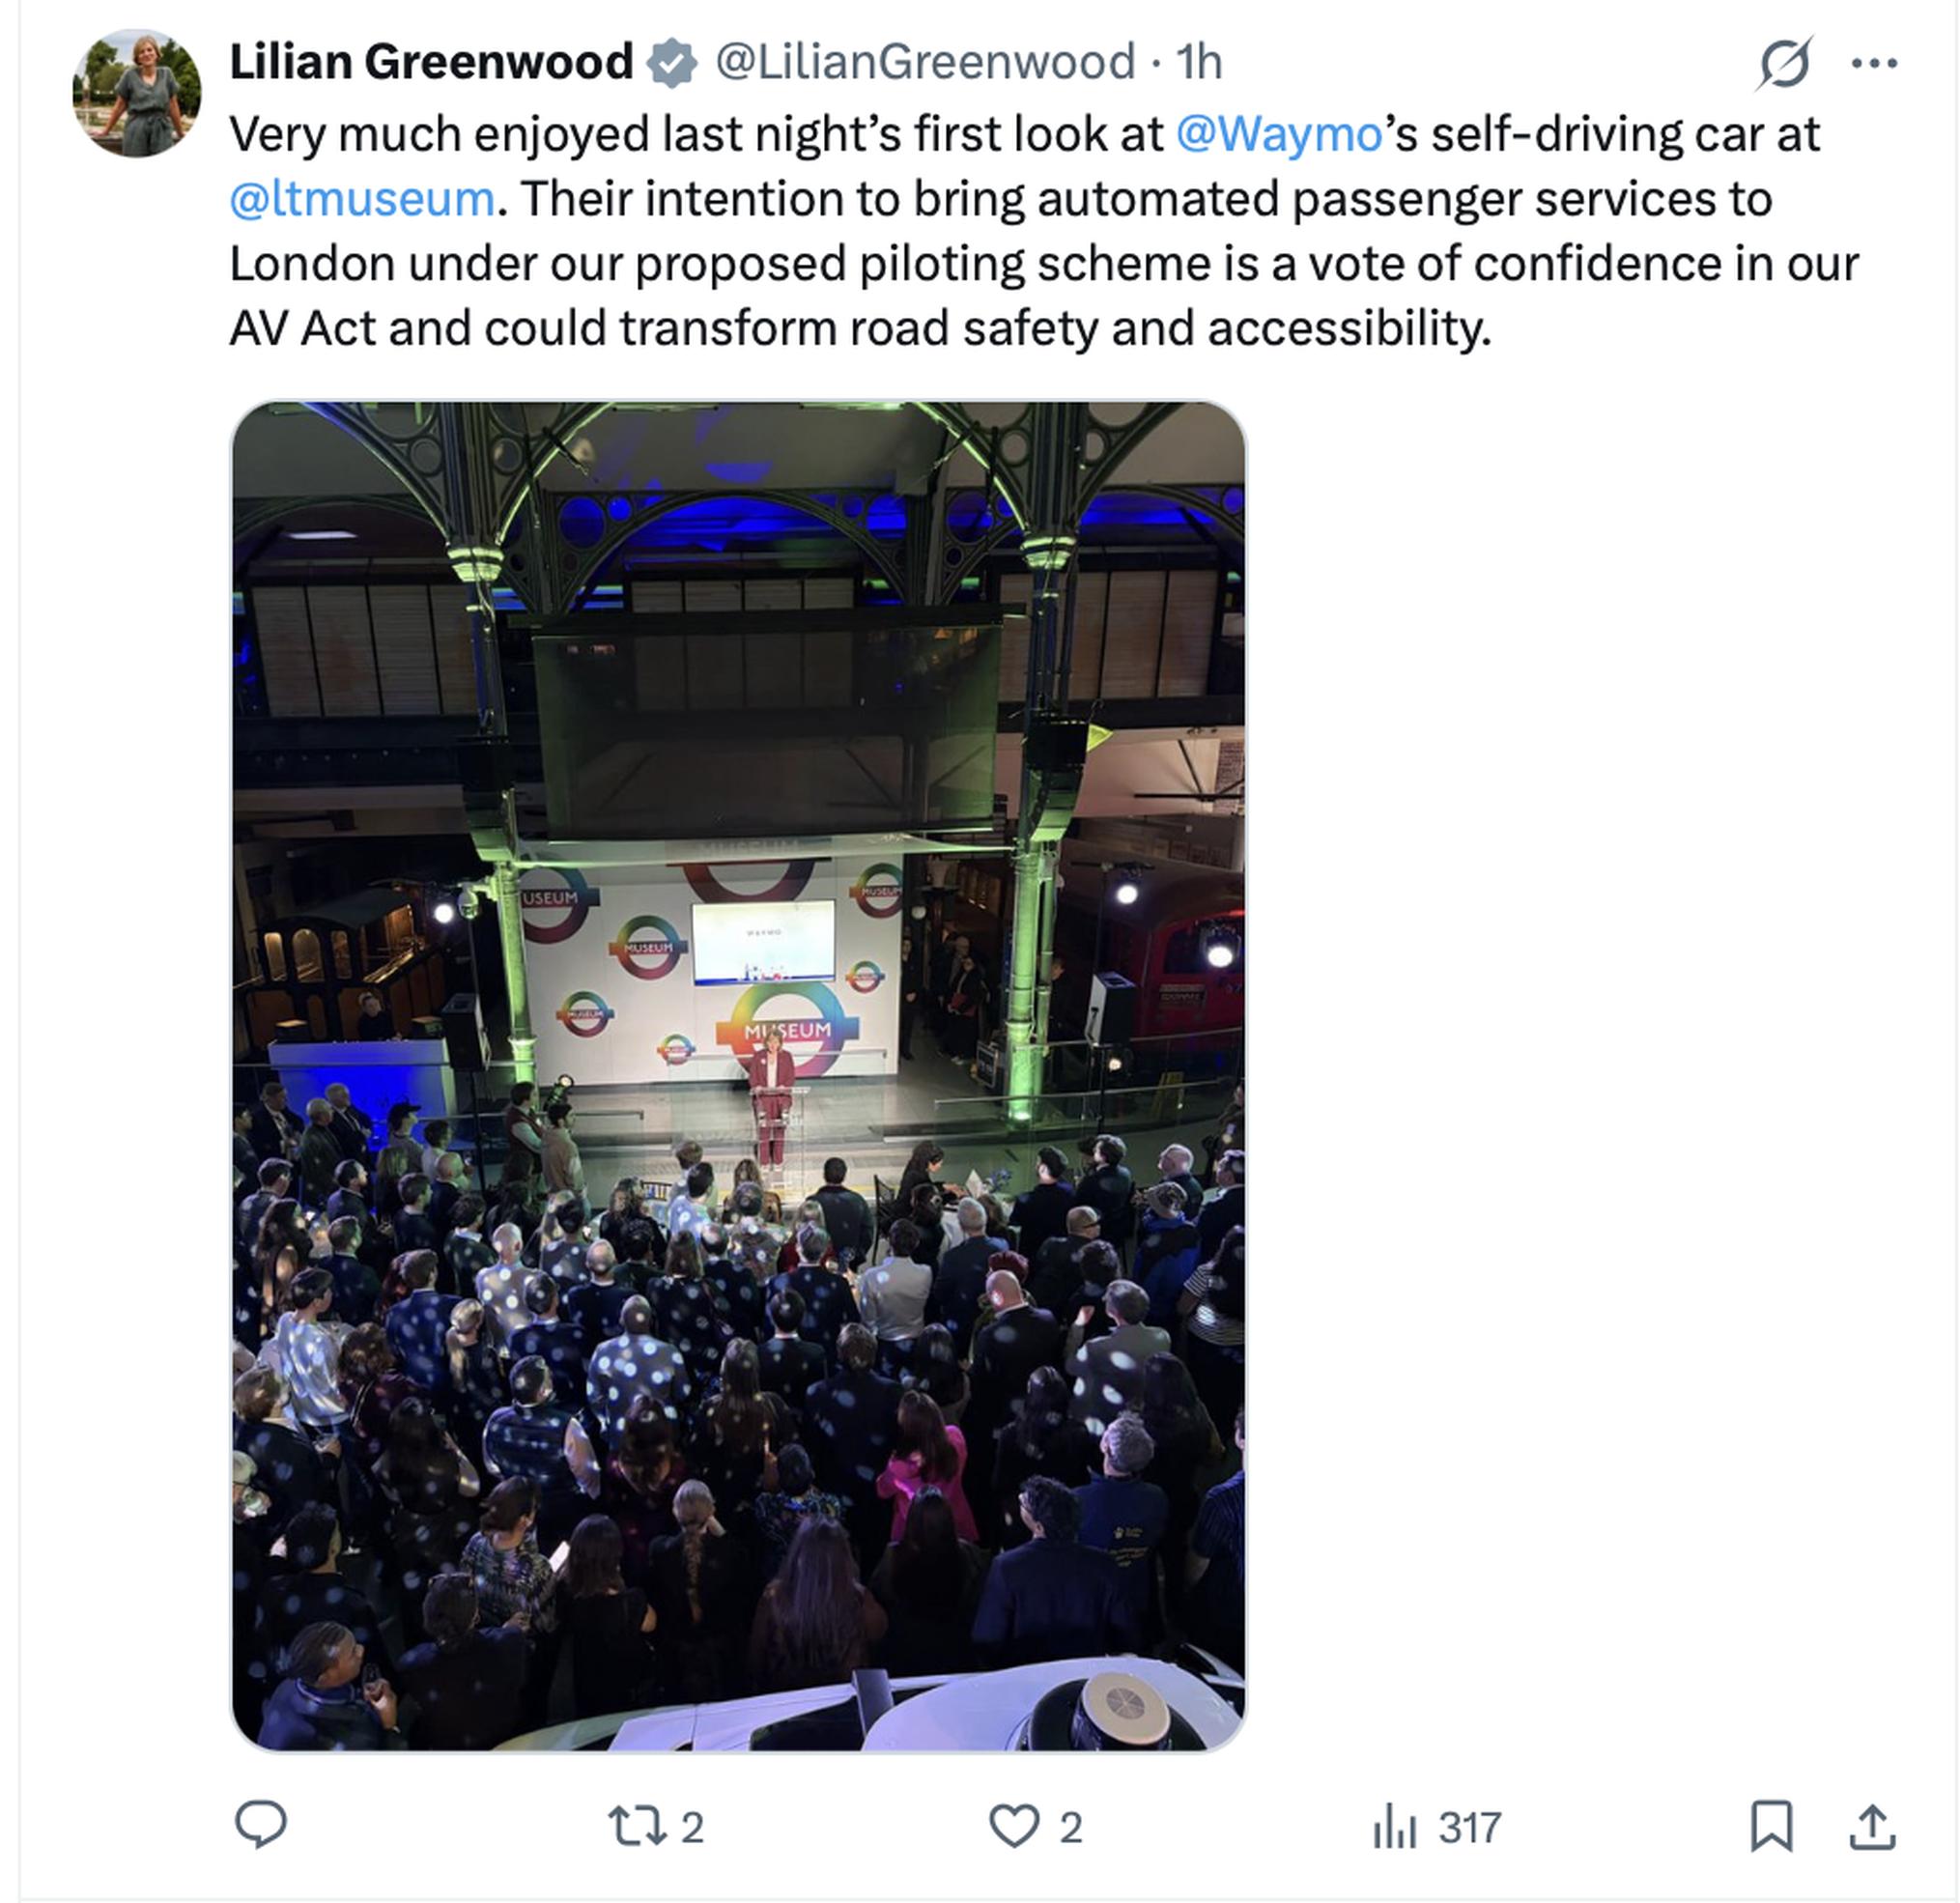
Task: Open Lilian Greenwood's profile avatar
Action: pyautogui.click(x=137, y=93)
